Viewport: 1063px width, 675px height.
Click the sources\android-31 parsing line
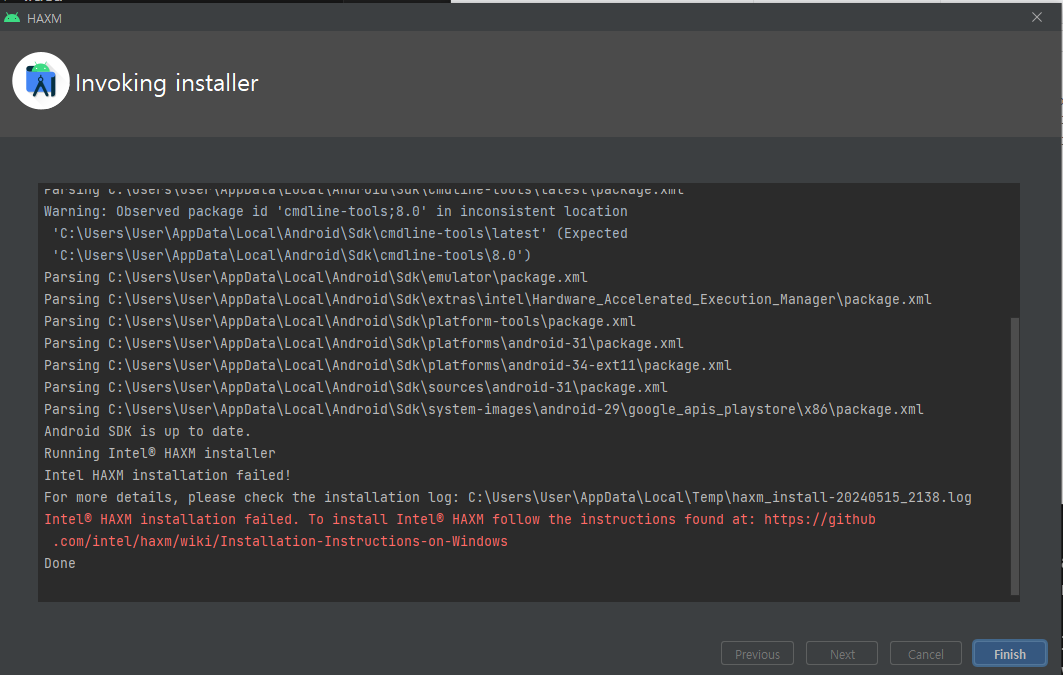click(356, 387)
